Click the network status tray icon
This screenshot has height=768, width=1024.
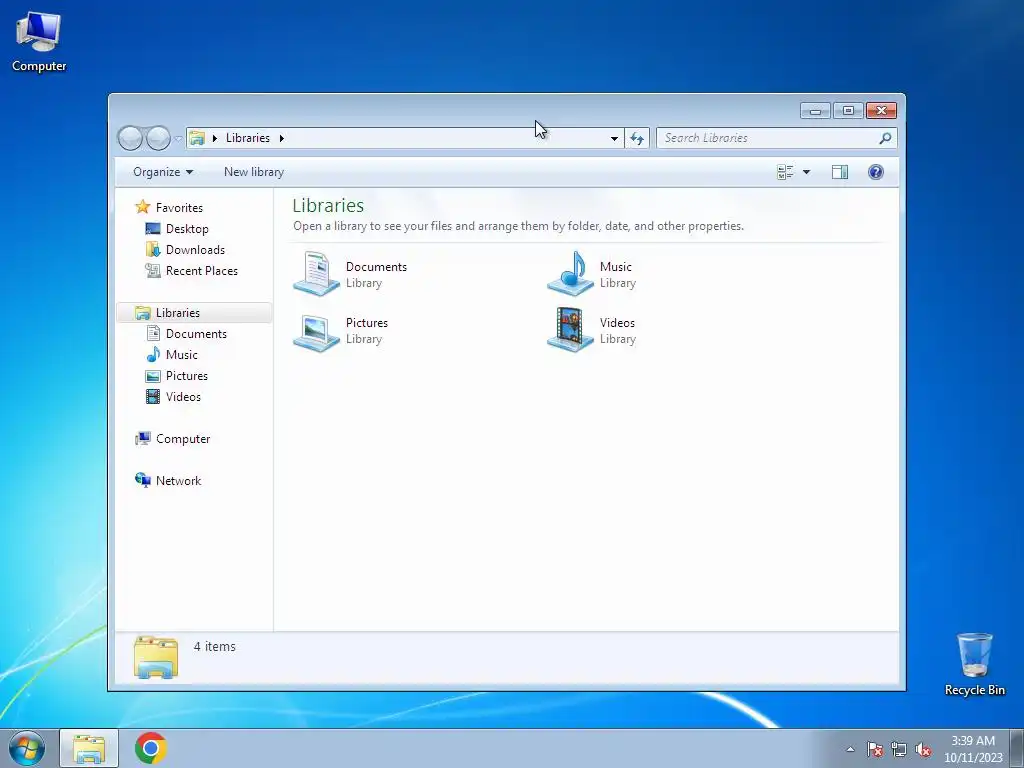[x=899, y=749]
